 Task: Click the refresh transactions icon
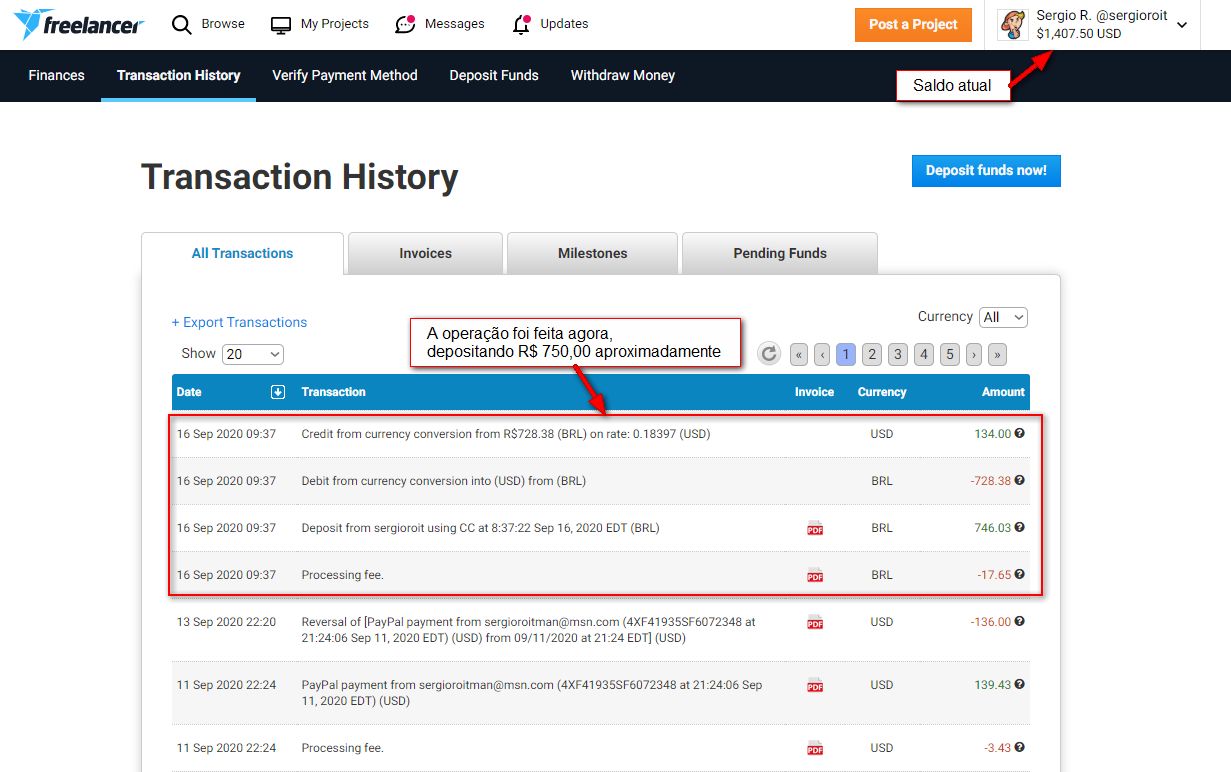(x=769, y=354)
